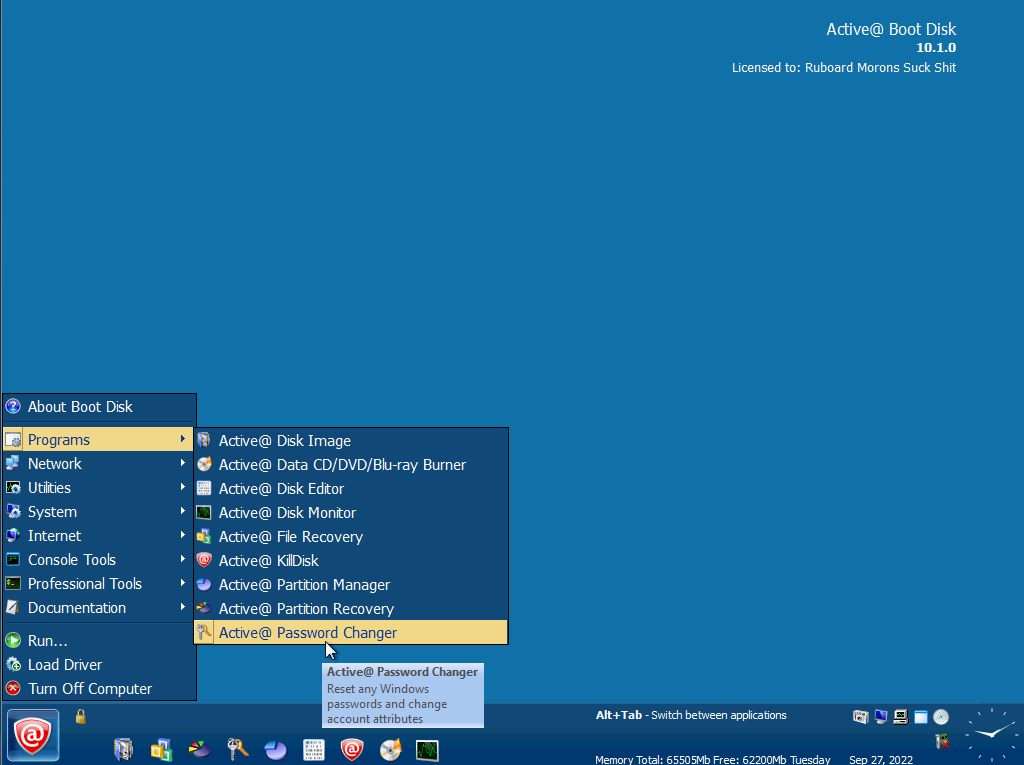Launch Active@ Password Changer via the key icon

pyautogui.click(x=237, y=749)
